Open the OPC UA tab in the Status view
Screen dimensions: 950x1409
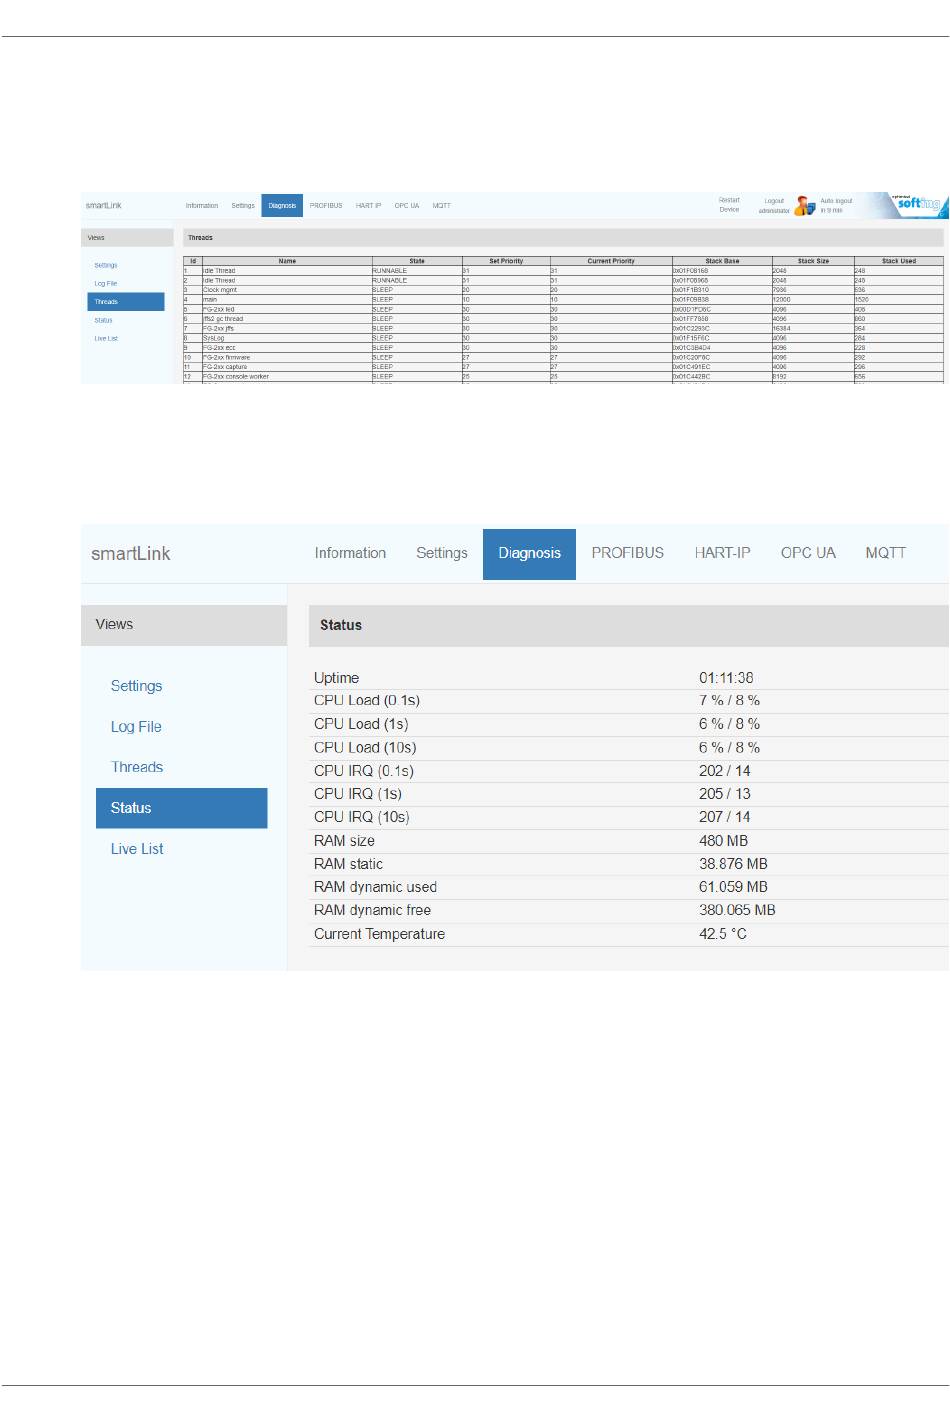[808, 553]
